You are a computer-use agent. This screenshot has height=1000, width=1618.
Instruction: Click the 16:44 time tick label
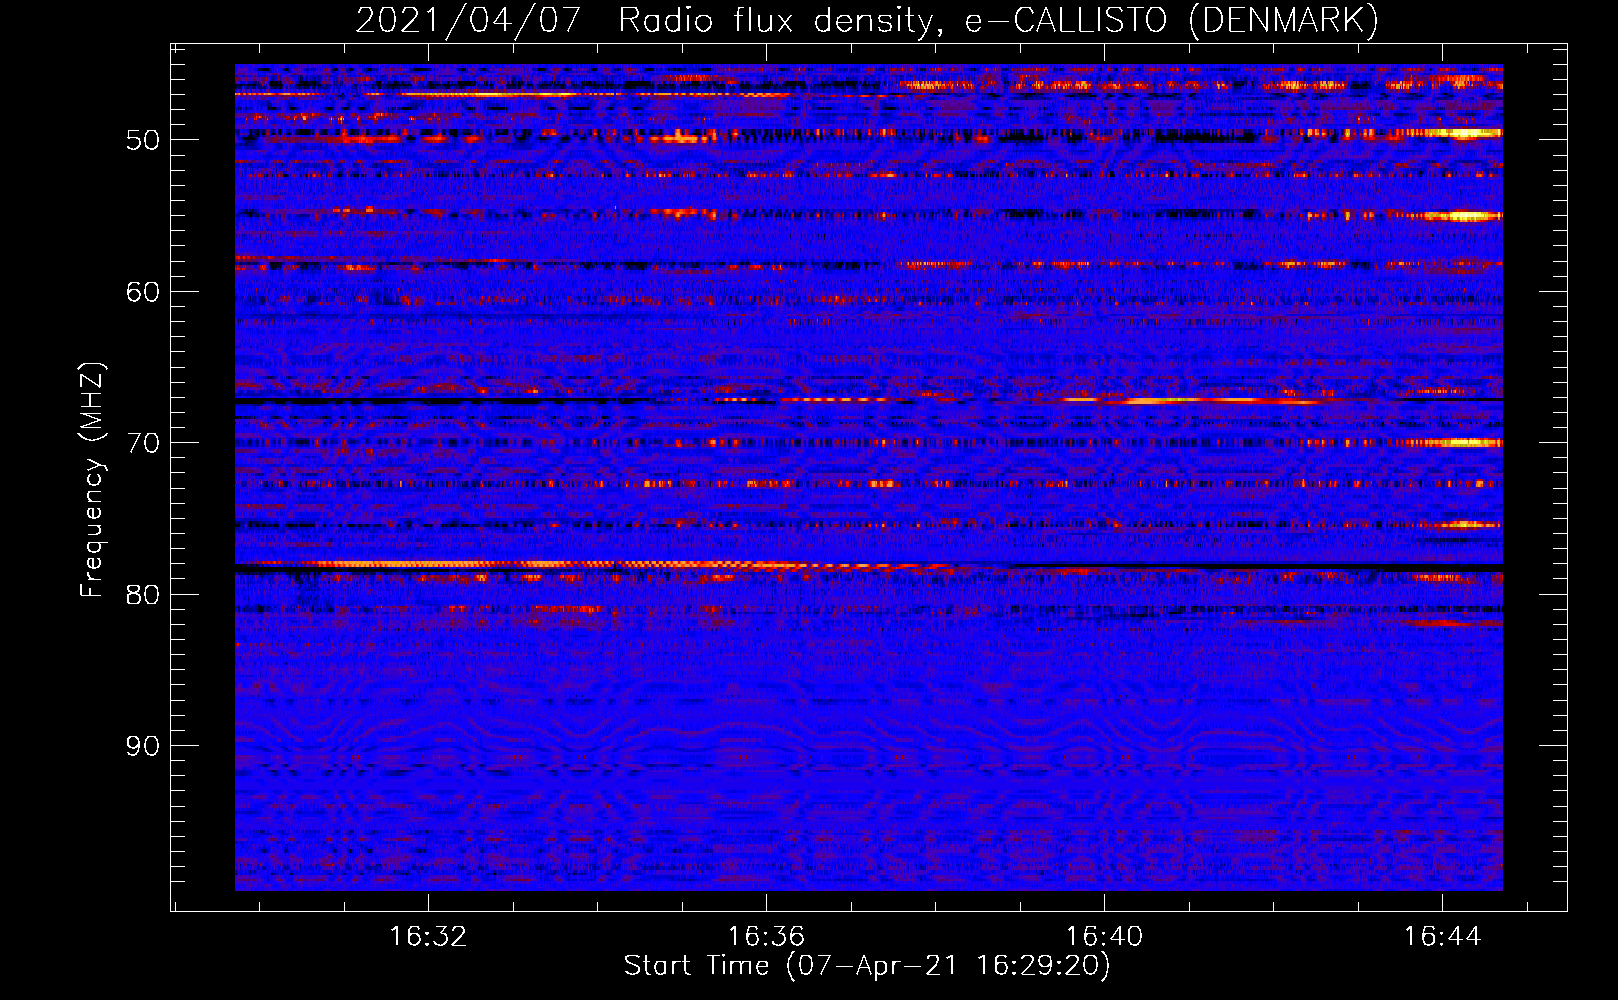click(1442, 936)
